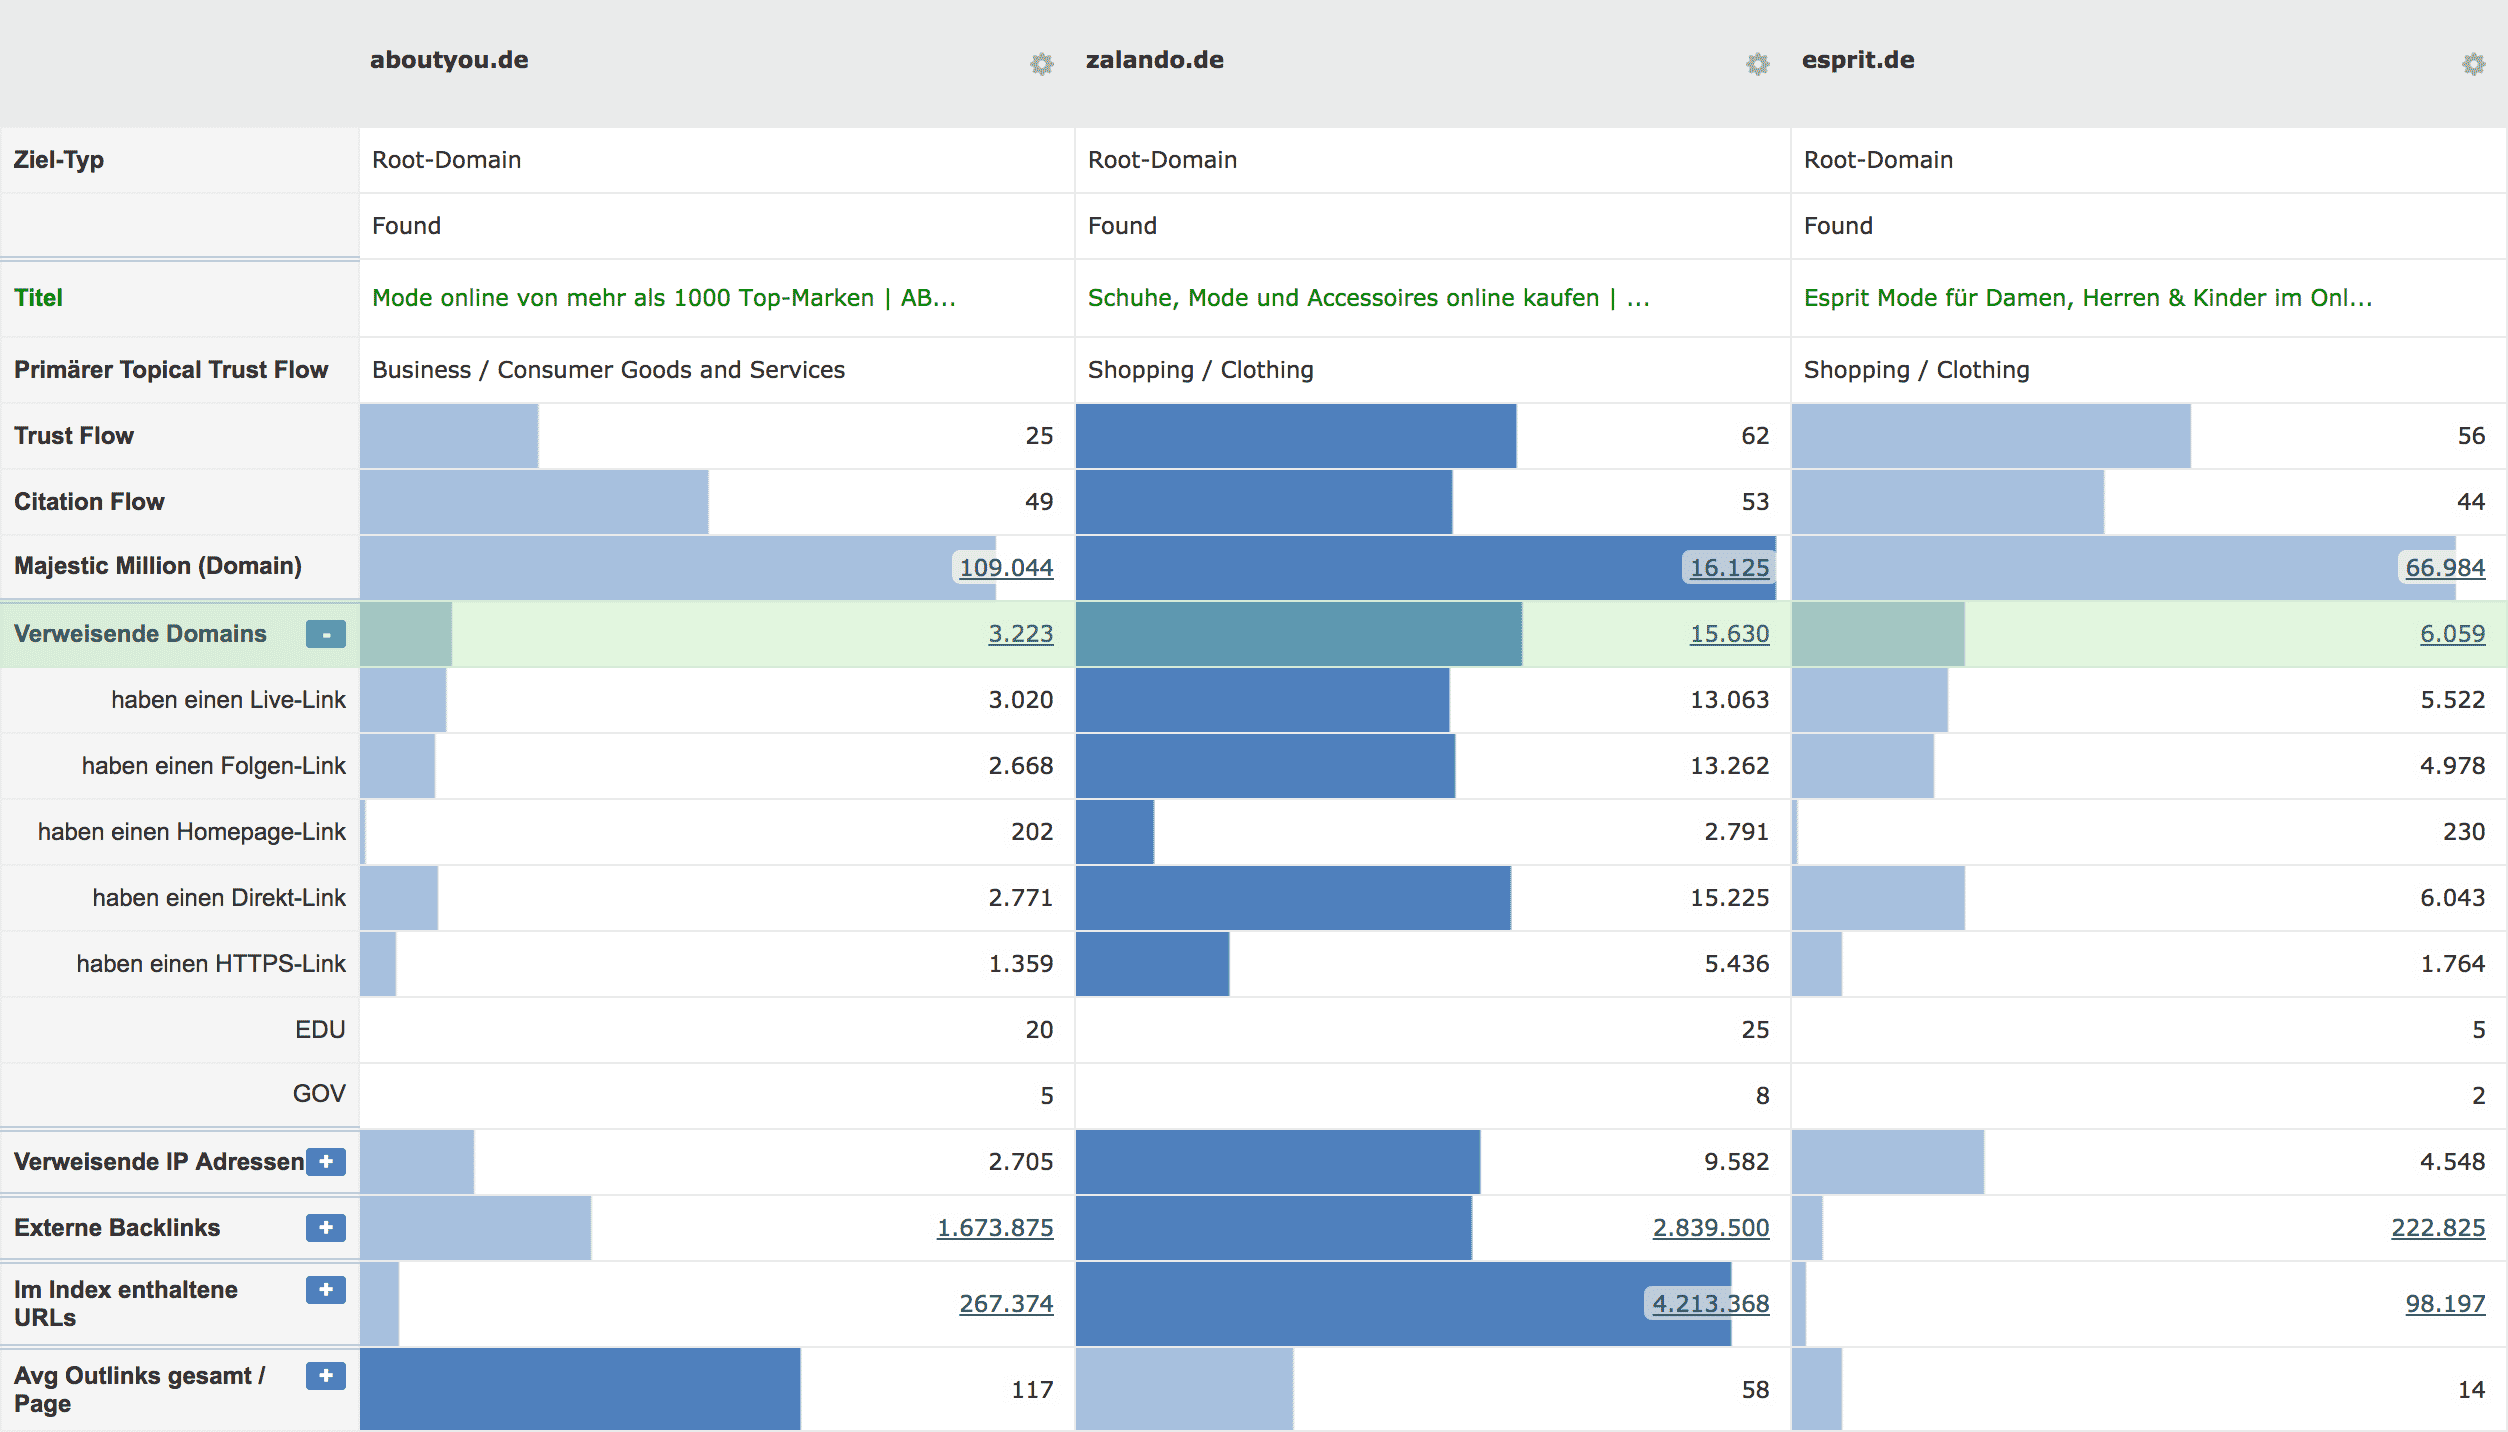The height and width of the screenshot is (1432, 2508).
Task: Click the zalando.de Trust Flow bar
Action: [1296, 436]
